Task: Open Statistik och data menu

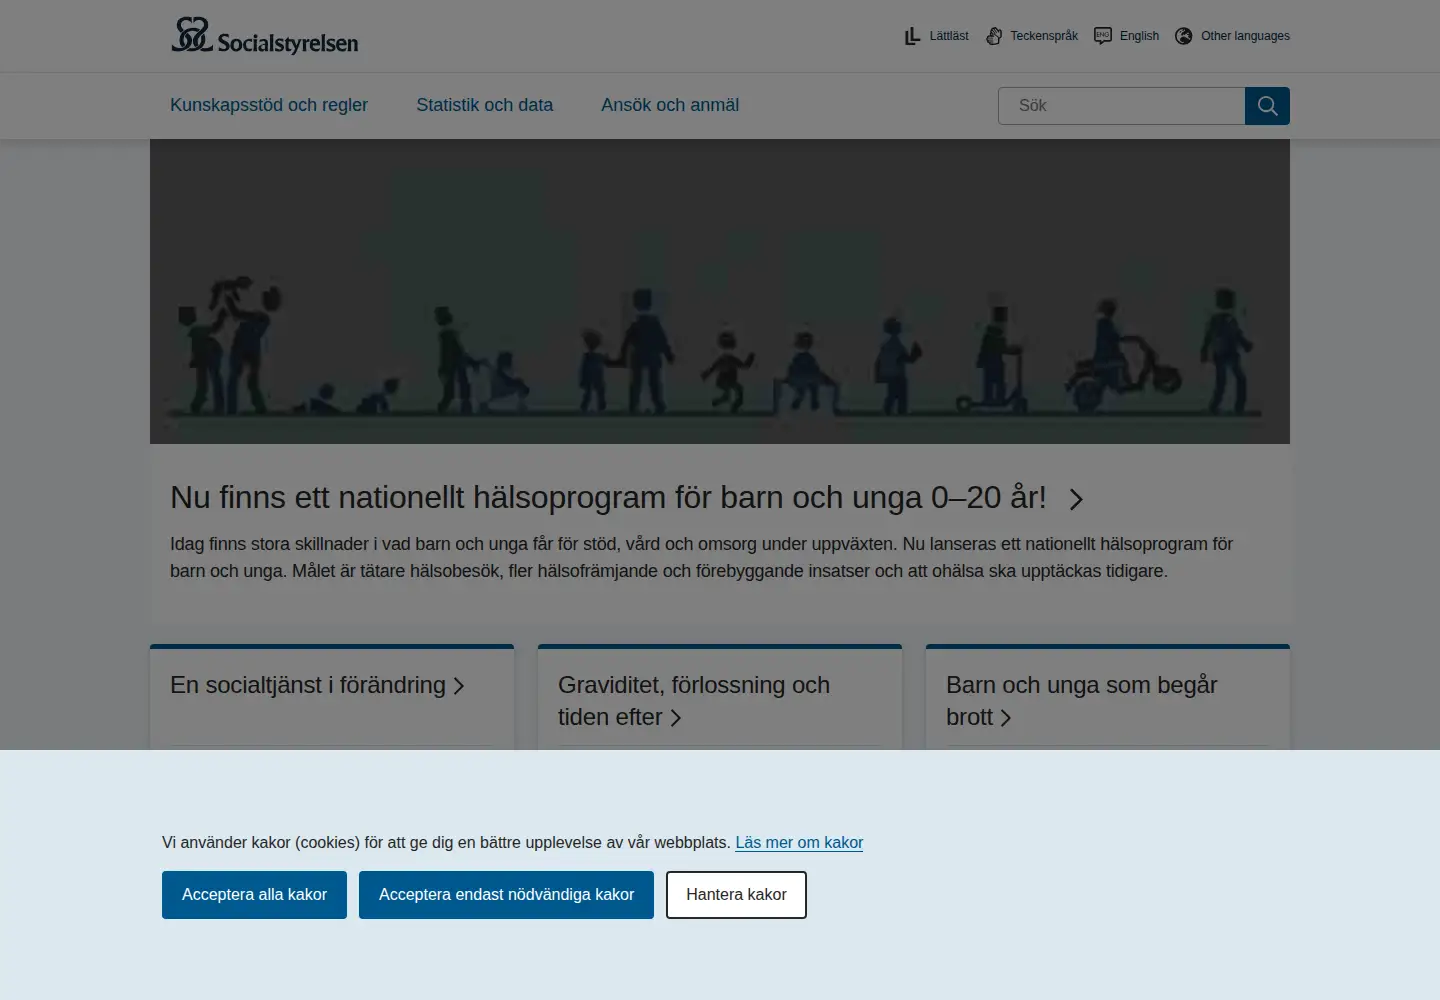Action: [485, 105]
